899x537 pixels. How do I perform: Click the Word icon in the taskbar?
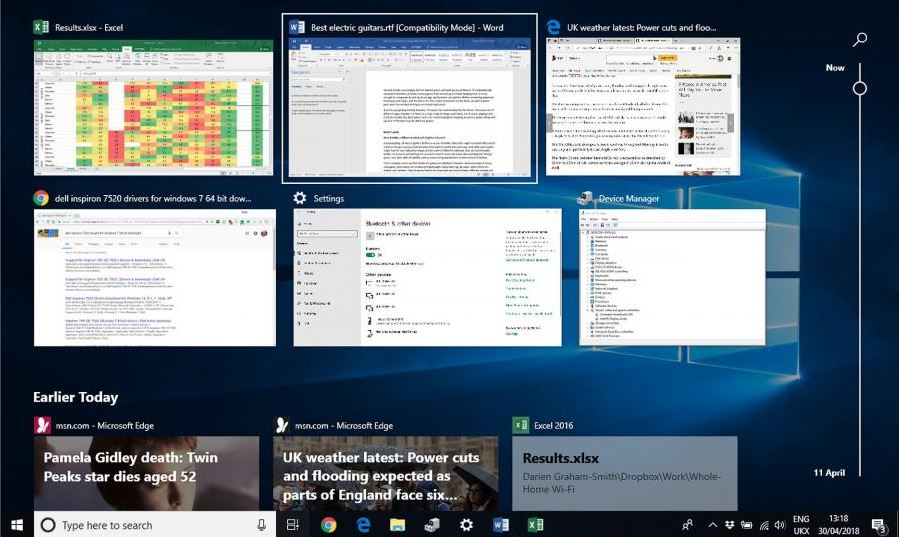501,525
